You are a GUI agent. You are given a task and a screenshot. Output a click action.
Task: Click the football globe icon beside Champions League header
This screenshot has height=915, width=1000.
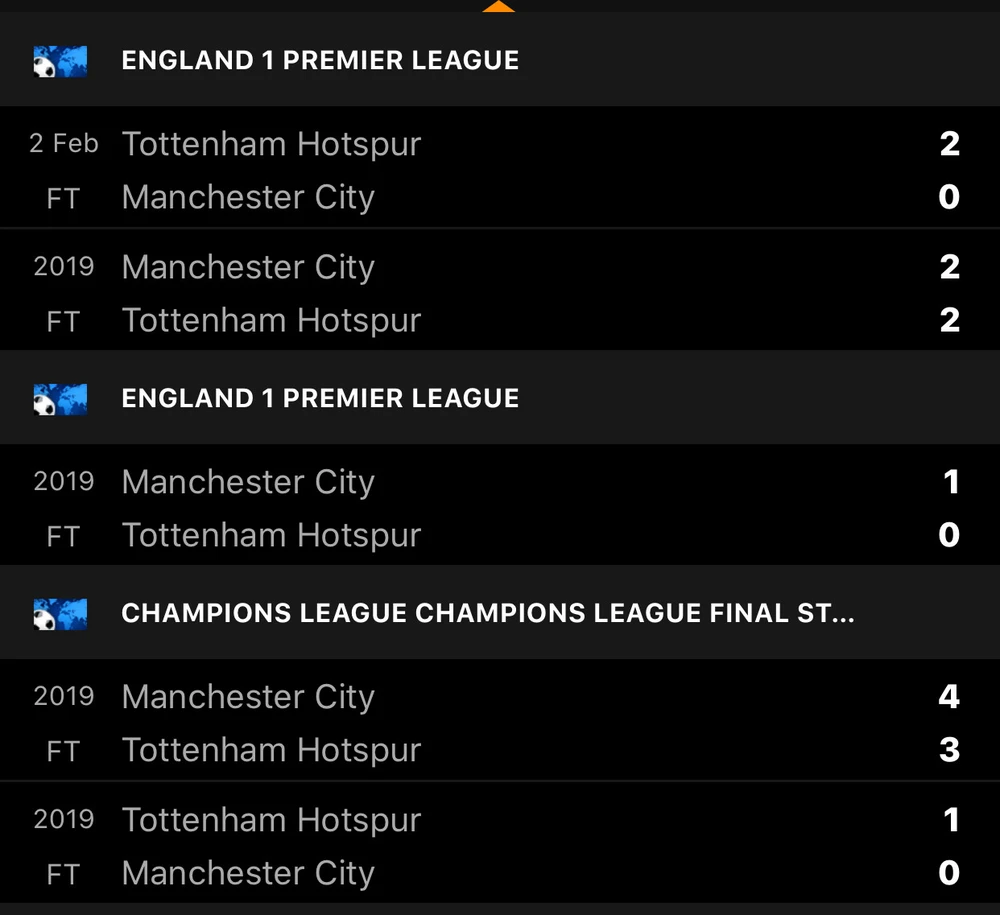[x=60, y=613]
